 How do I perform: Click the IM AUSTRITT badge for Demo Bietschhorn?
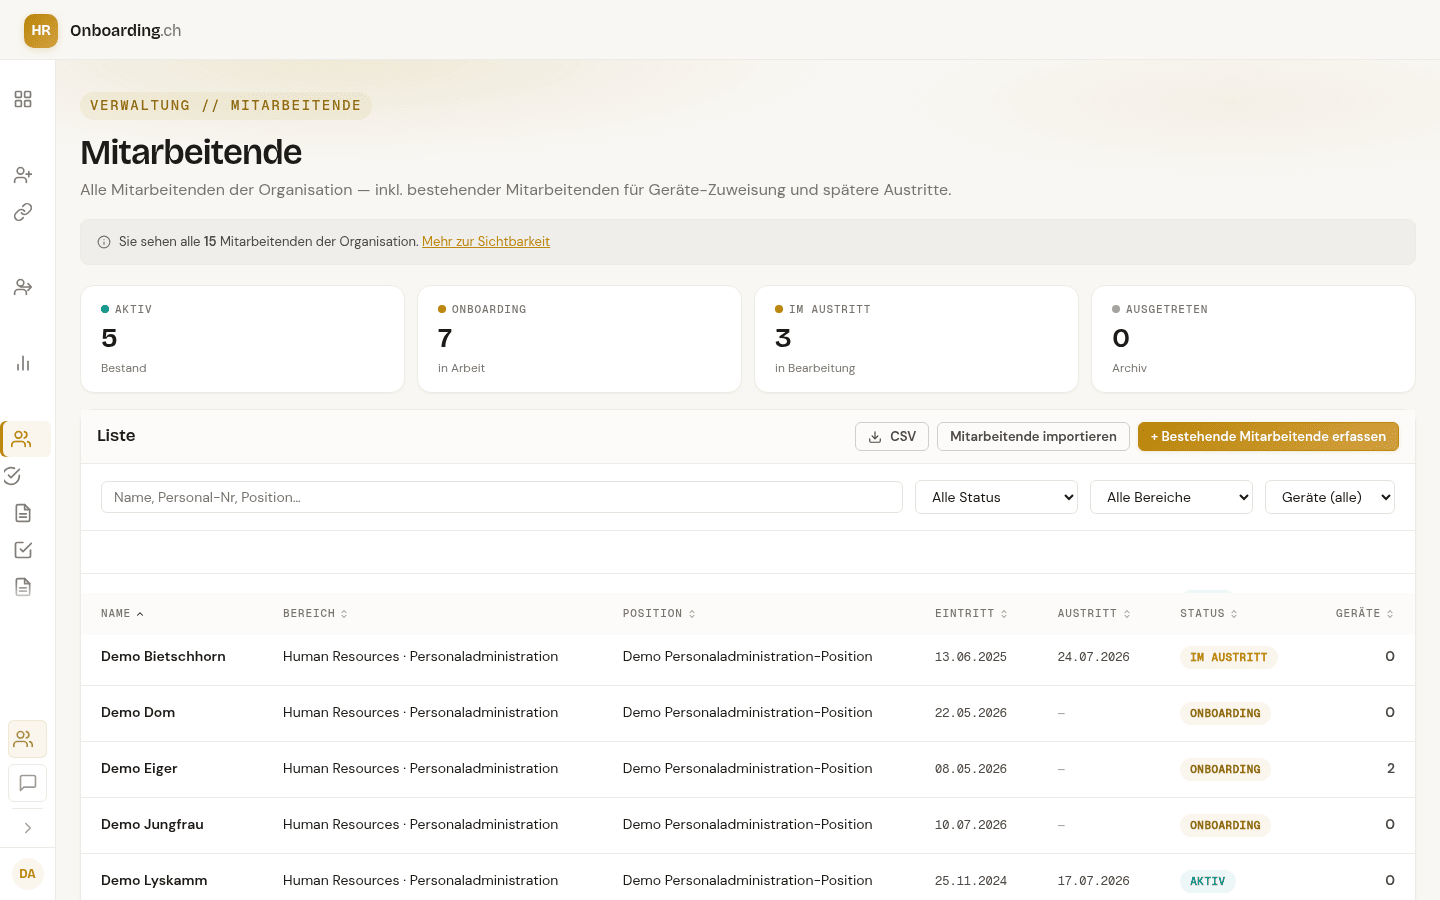[1228, 658]
